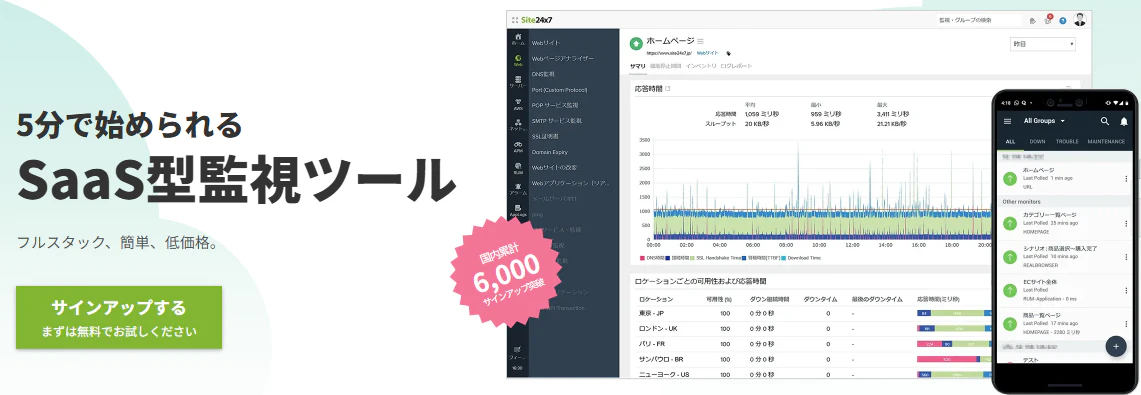Viewport: 1141px width, 395px height.
Task: Tap the search magnifier icon on phone
Action: pyautogui.click(x=1105, y=121)
